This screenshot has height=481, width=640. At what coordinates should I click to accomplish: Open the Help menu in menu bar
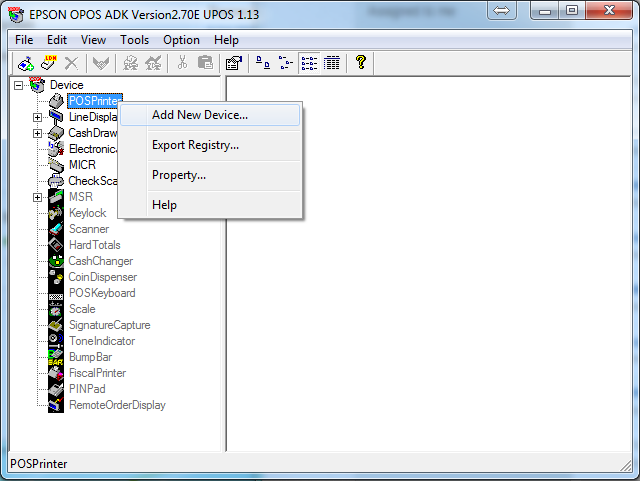(x=226, y=40)
